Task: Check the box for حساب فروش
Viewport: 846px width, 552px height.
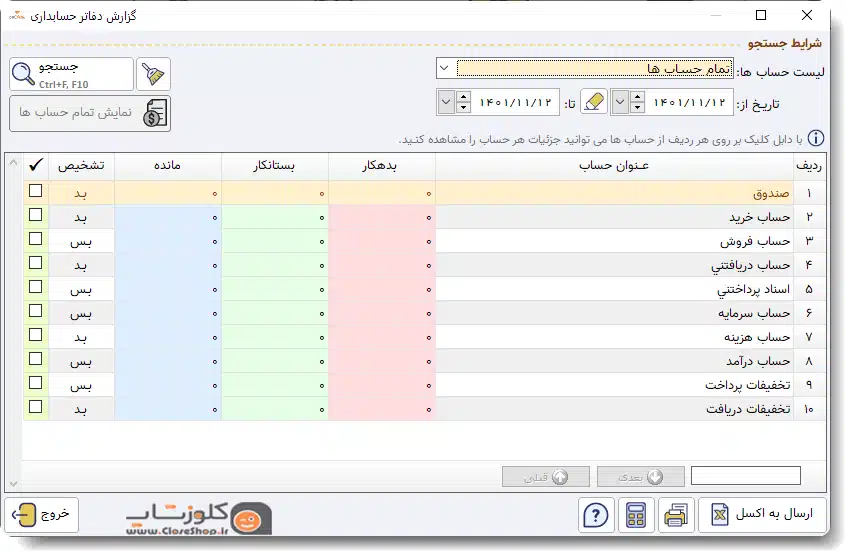Action: pos(36,238)
